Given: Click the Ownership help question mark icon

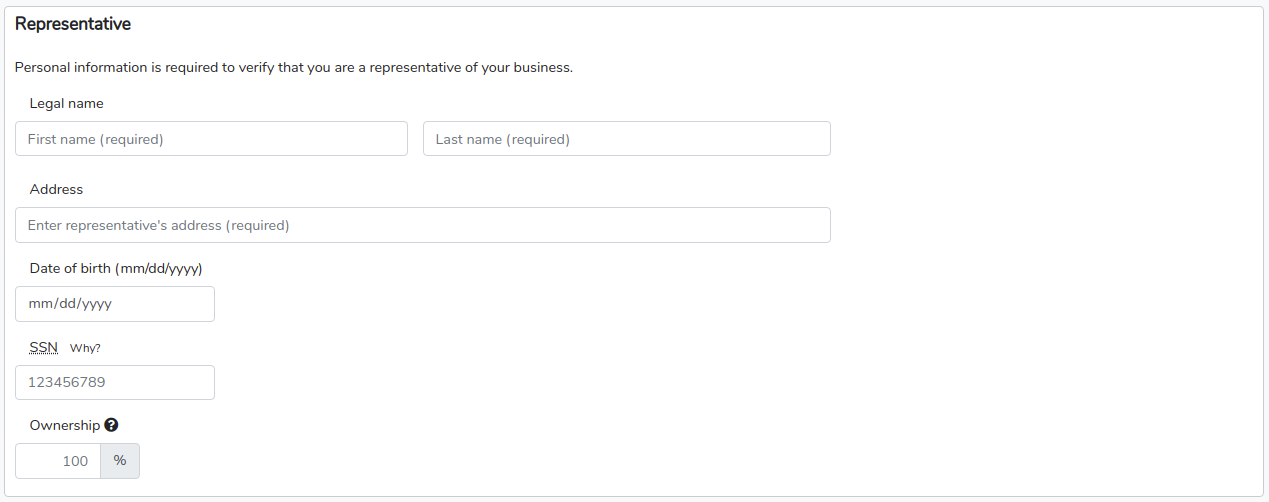Looking at the screenshot, I should (111, 425).
